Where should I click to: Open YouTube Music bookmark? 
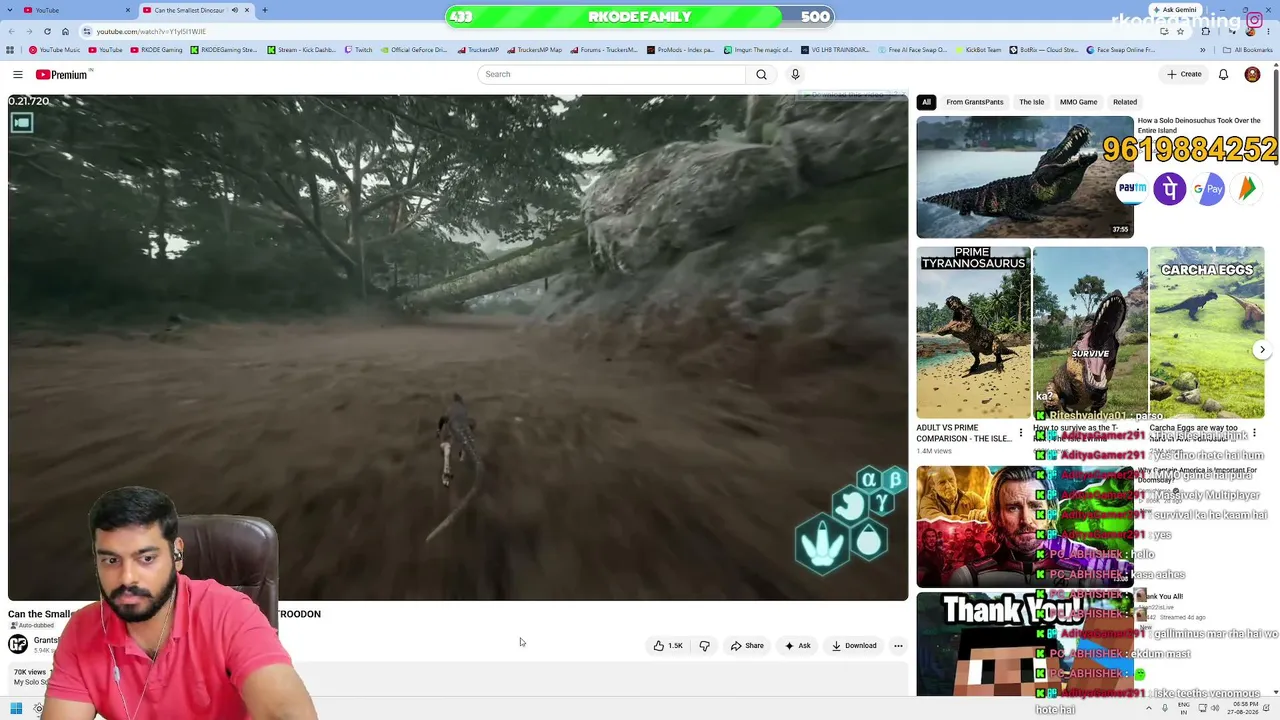(54, 50)
